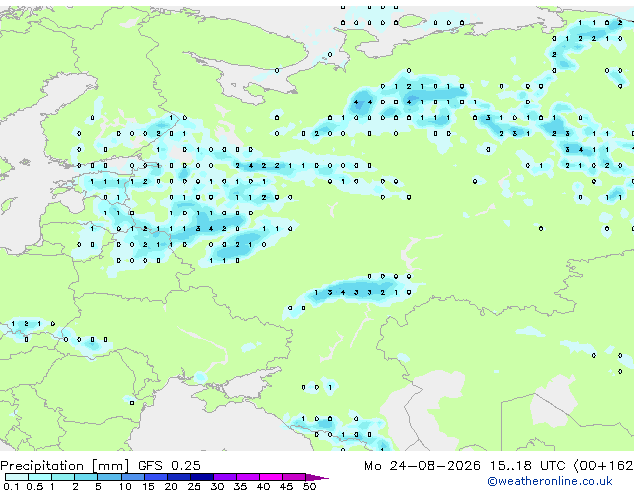This screenshot has height=490, width=634.
Task: Click the 'Mo 24-08-2026' date text
Action: point(422,466)
